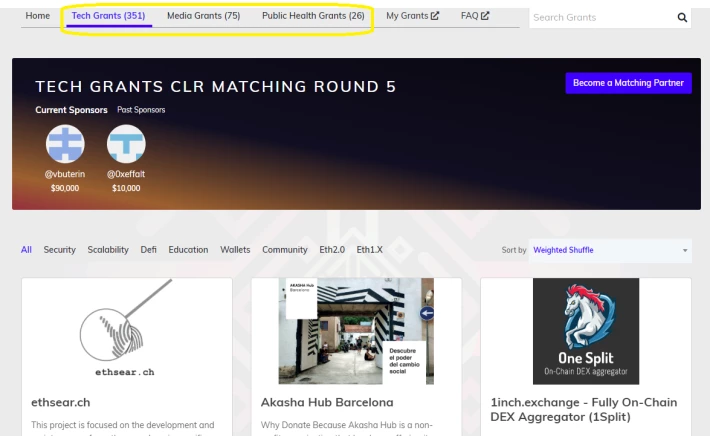Filter grants by Eth2.0
710x436 pixels.
(332, 250)
